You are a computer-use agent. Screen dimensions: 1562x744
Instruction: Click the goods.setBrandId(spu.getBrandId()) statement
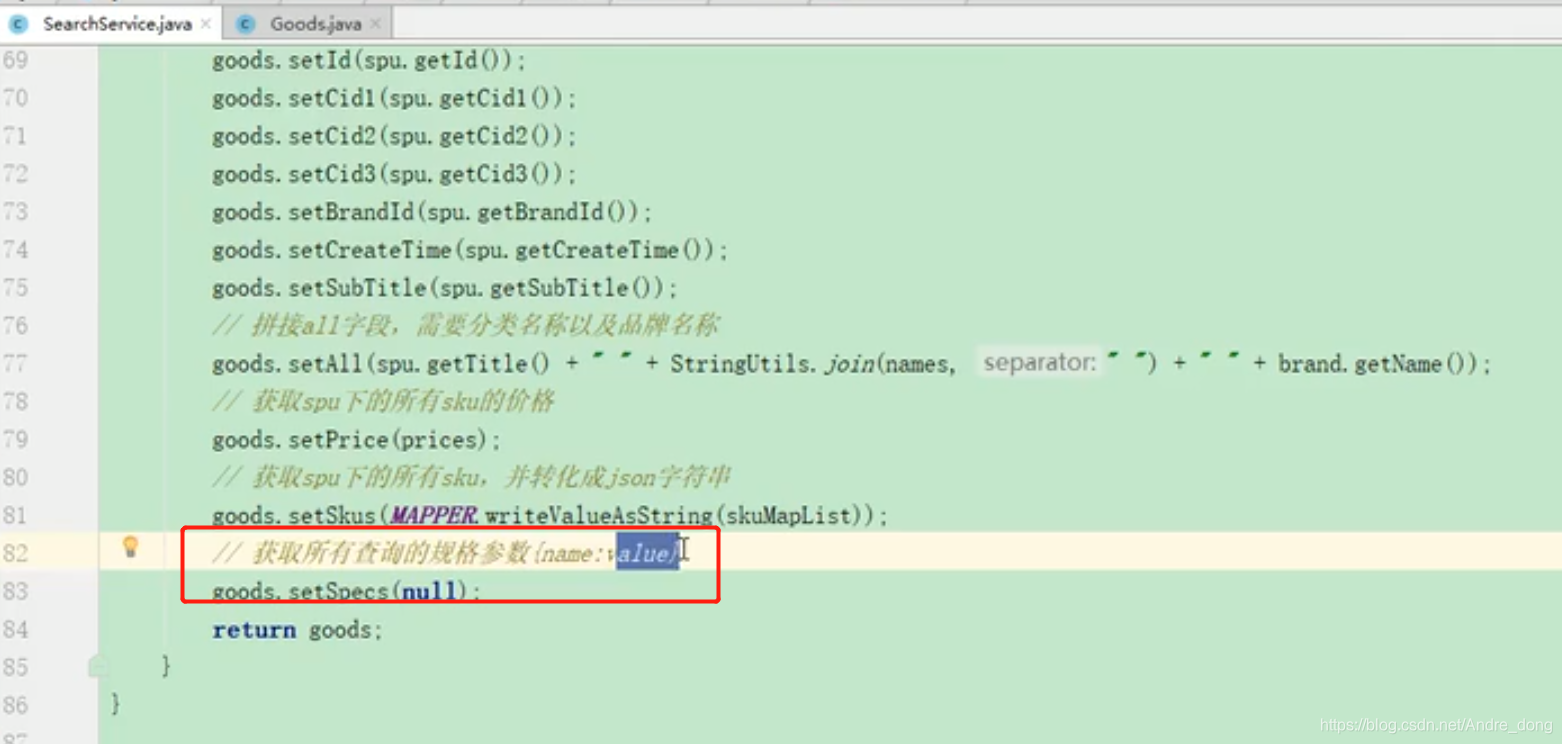point(432,213)
